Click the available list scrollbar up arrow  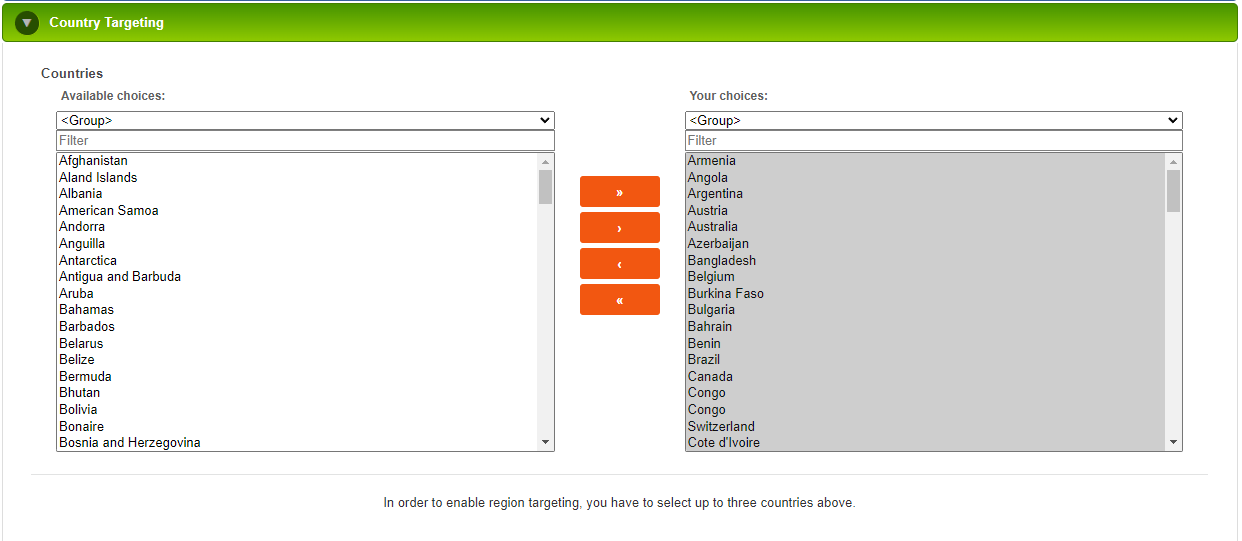545,161
